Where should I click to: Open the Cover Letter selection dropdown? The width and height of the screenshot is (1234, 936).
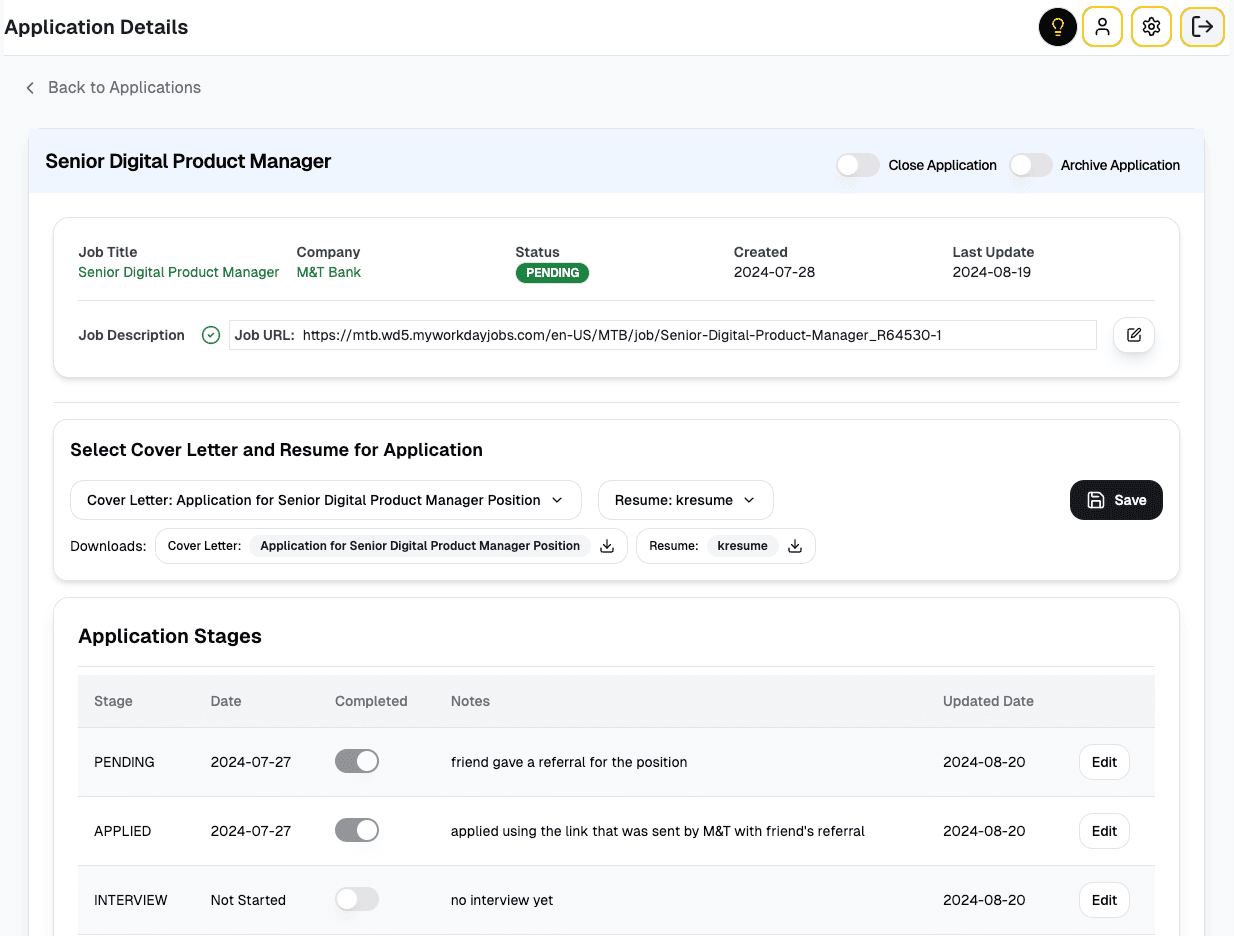(x=325, y=500)
